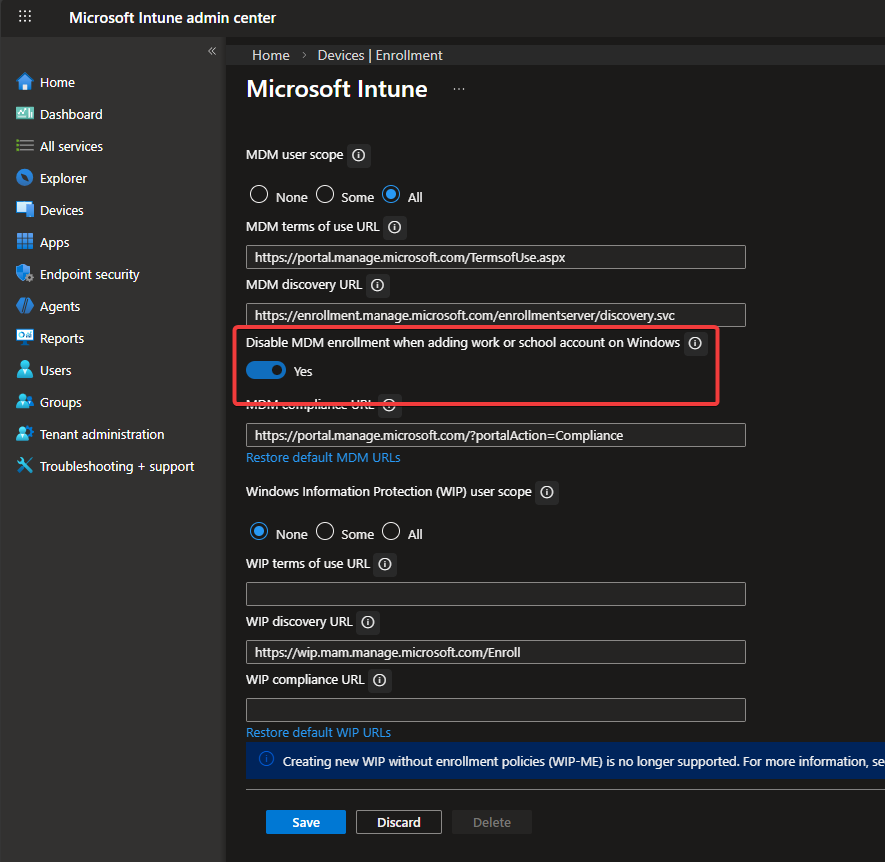Open the Home menu item
Viewport: 885px width, 862px height.
(57, 82)
